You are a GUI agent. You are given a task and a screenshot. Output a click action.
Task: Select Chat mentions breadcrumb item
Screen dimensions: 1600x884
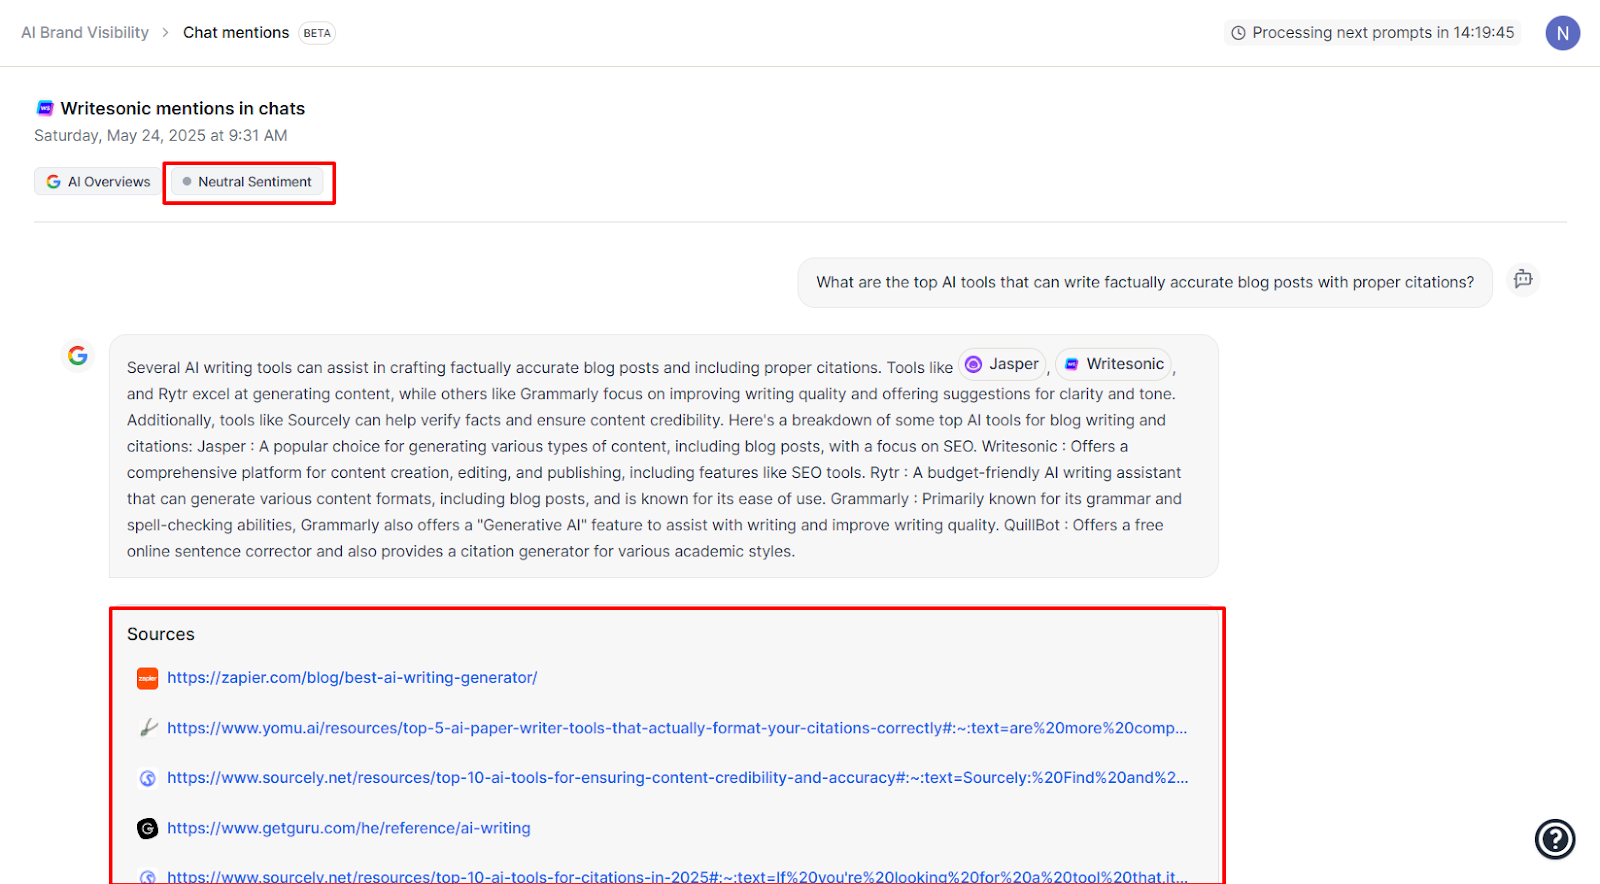click(236, 33)
